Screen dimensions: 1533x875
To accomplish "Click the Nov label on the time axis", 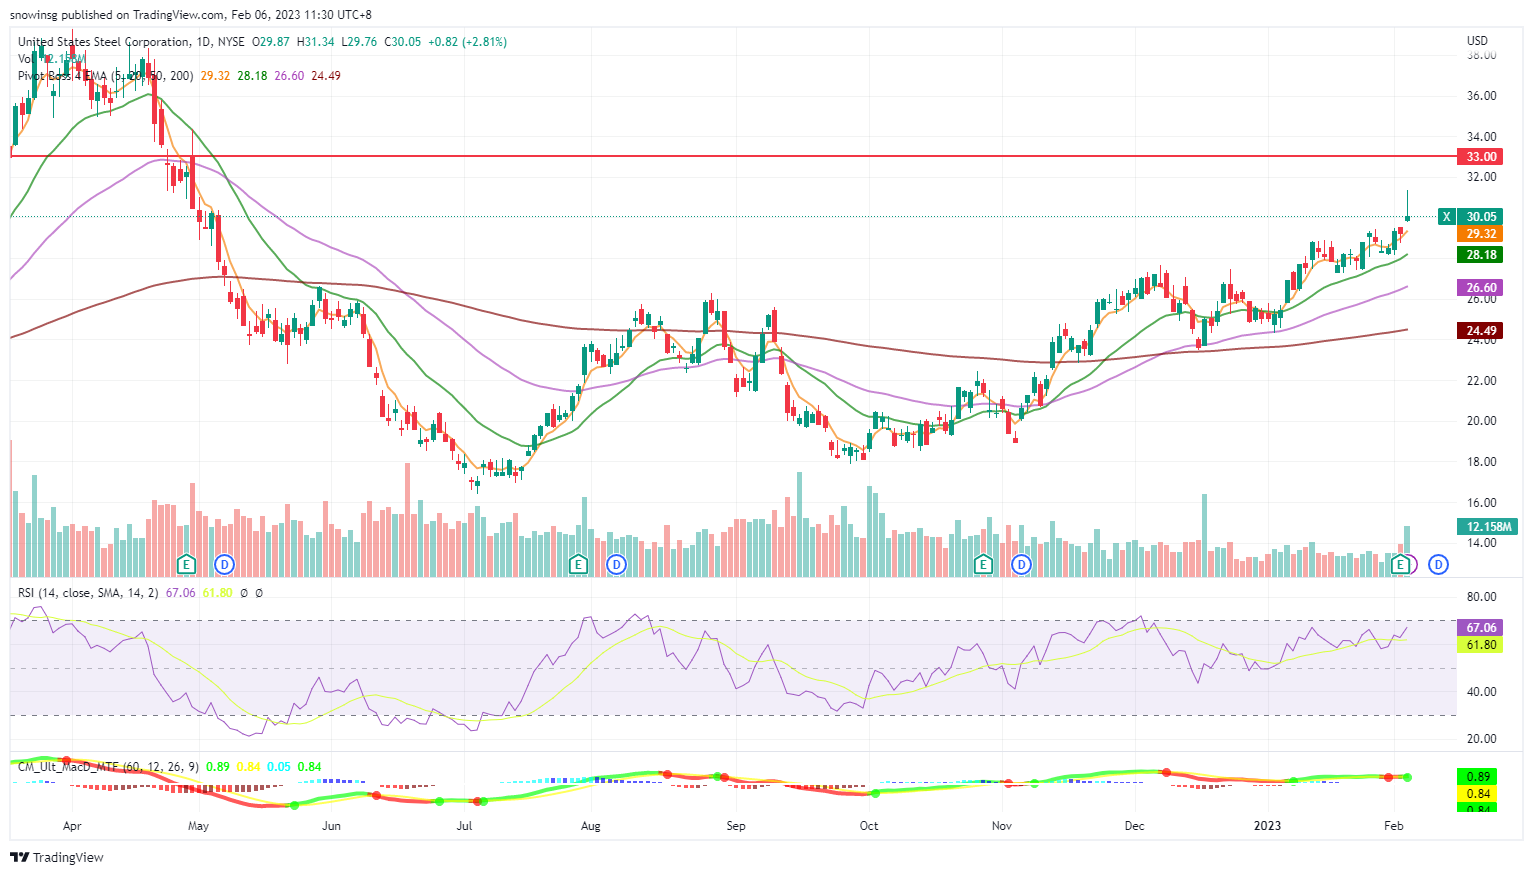I will (1002, 826).
